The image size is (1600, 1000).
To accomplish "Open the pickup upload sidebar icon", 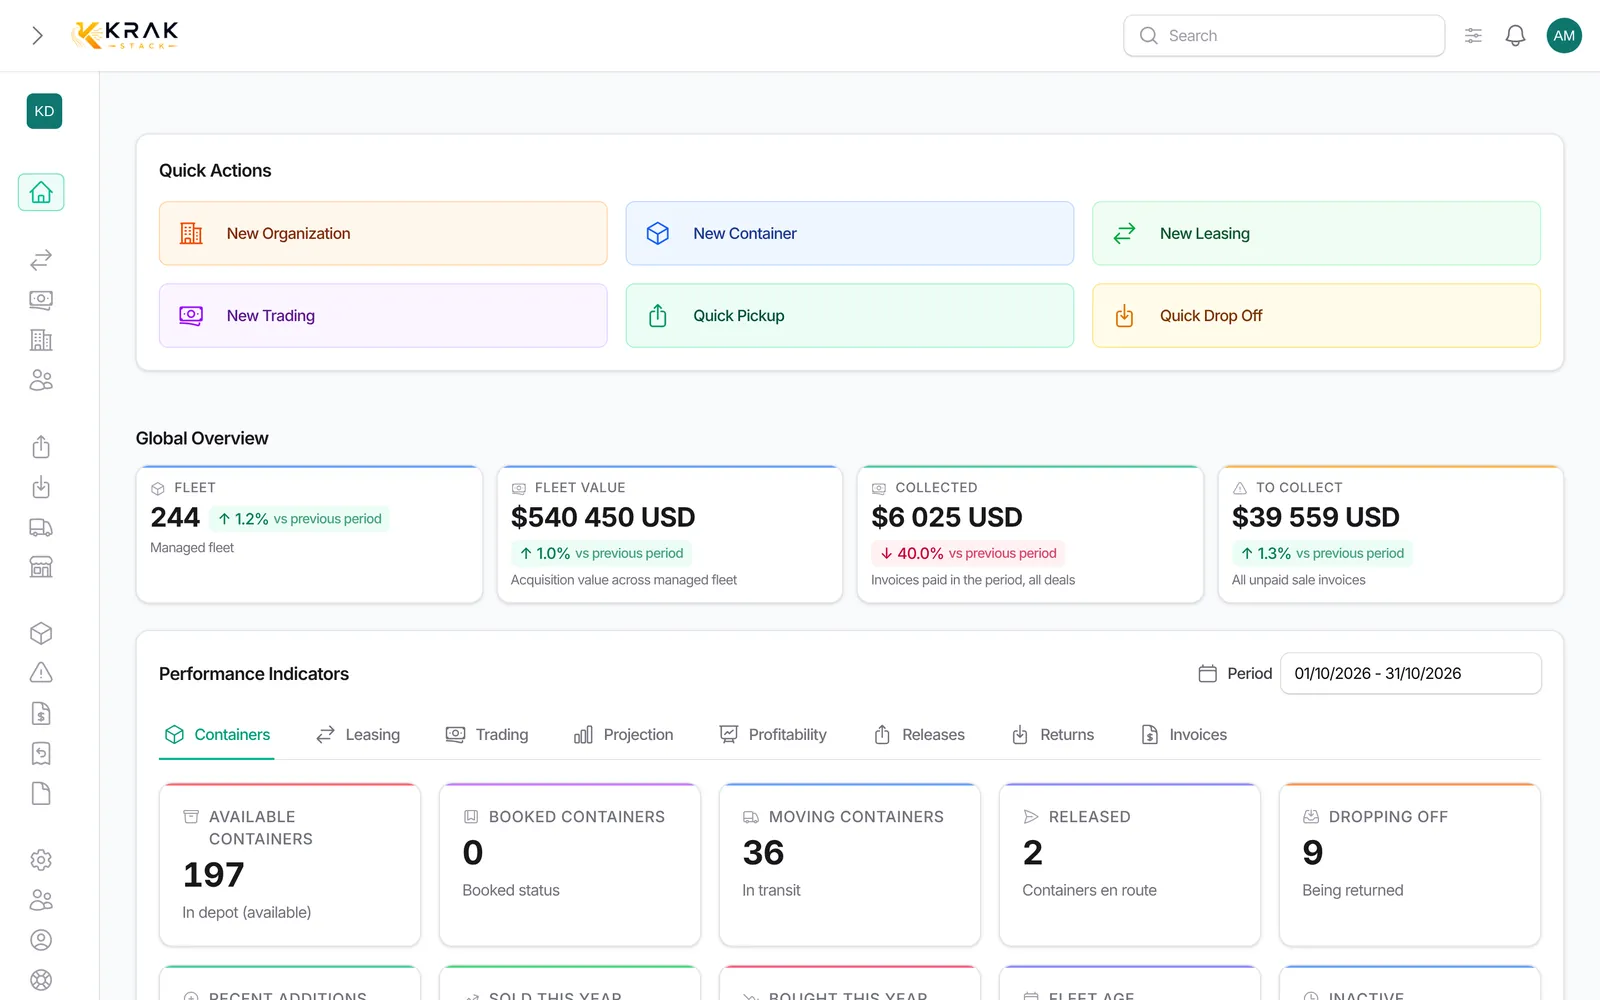I will 41,447.
